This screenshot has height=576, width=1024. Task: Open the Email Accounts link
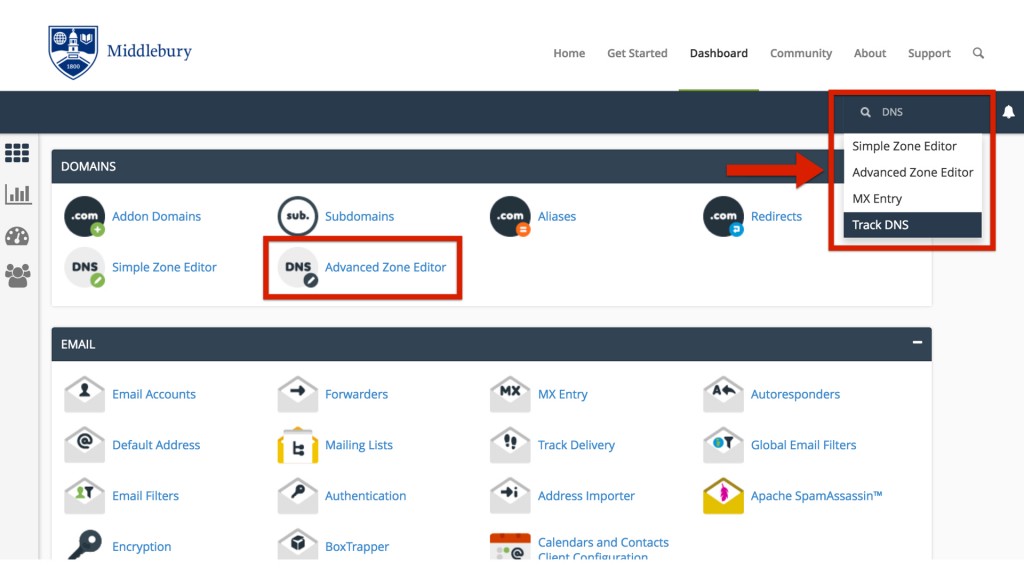click(x=154, y=394)
